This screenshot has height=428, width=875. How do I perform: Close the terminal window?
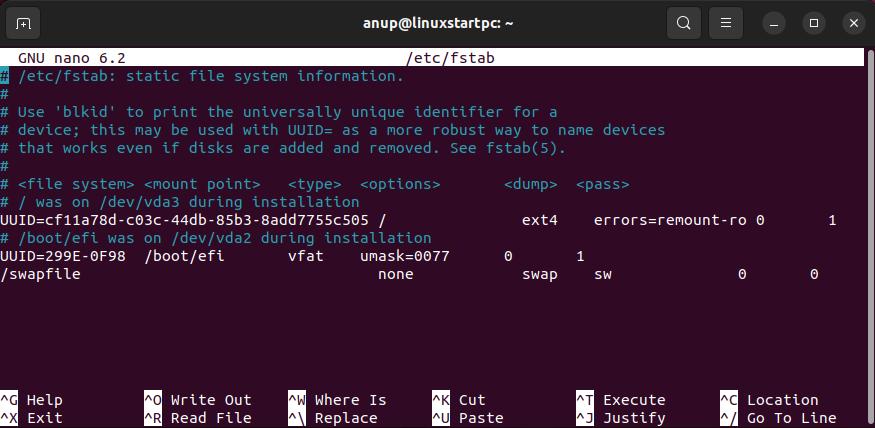coord(853,23)
